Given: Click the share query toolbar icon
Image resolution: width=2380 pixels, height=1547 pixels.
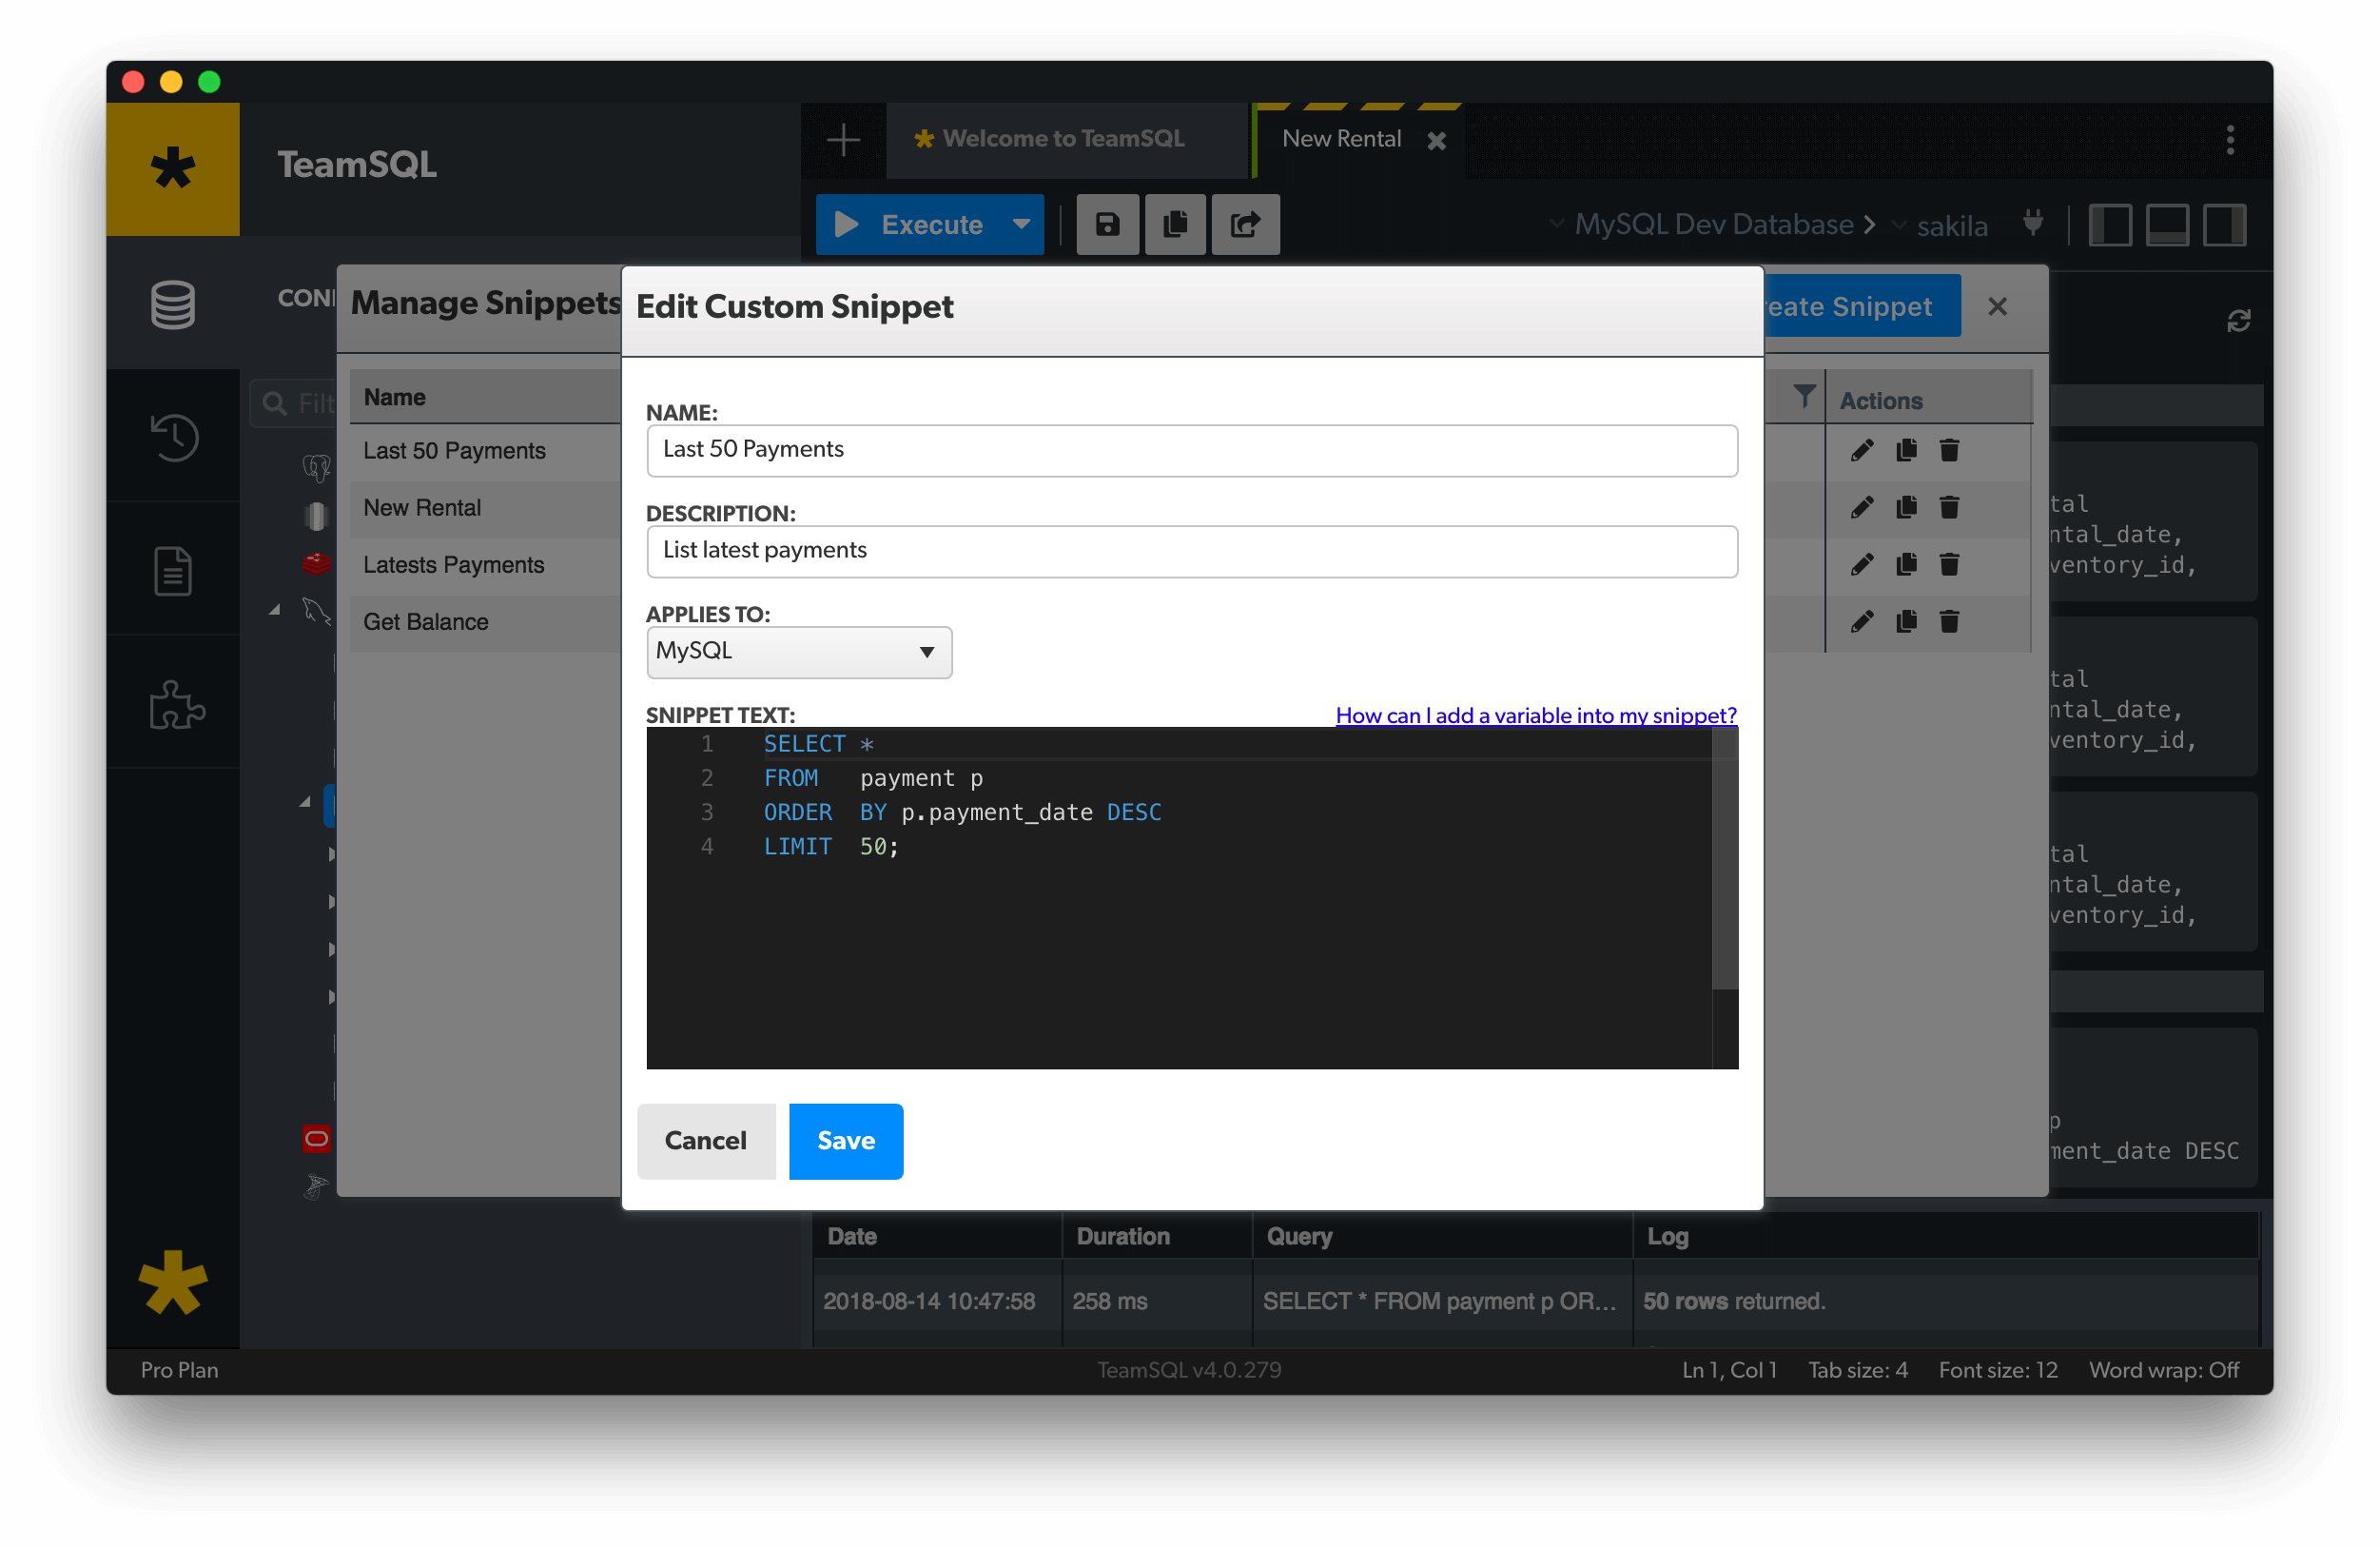Looking at the screenshot, I should tap(1245, 225).
